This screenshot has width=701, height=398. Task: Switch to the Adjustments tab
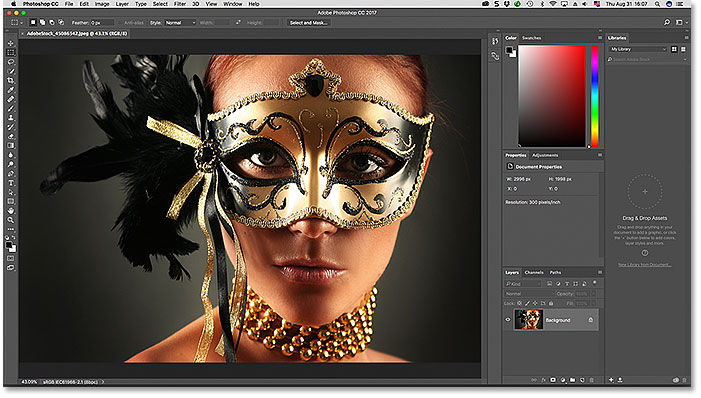click(545, 155)
